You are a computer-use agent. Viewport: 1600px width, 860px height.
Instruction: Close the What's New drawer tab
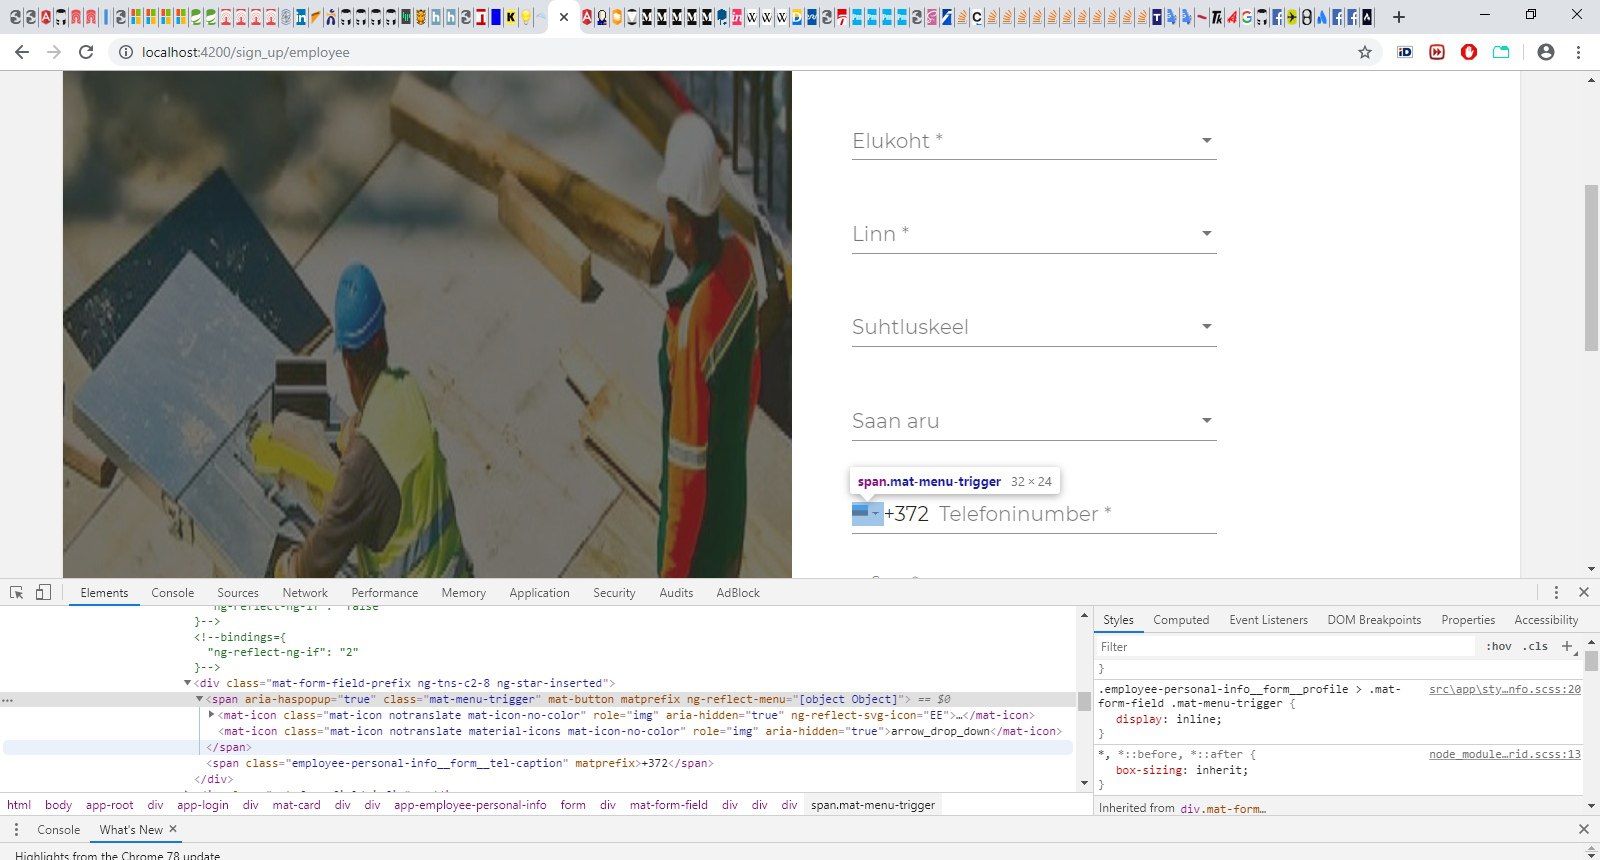pyautogui.click(x=173, y=829)
